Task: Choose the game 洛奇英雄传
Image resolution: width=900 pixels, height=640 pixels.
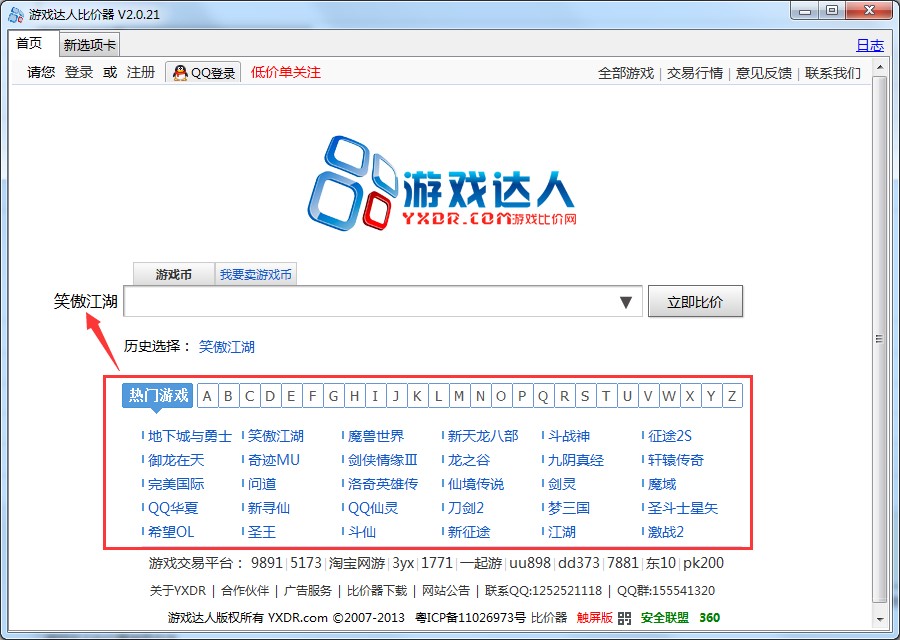Action: click(x=382, y=484)
